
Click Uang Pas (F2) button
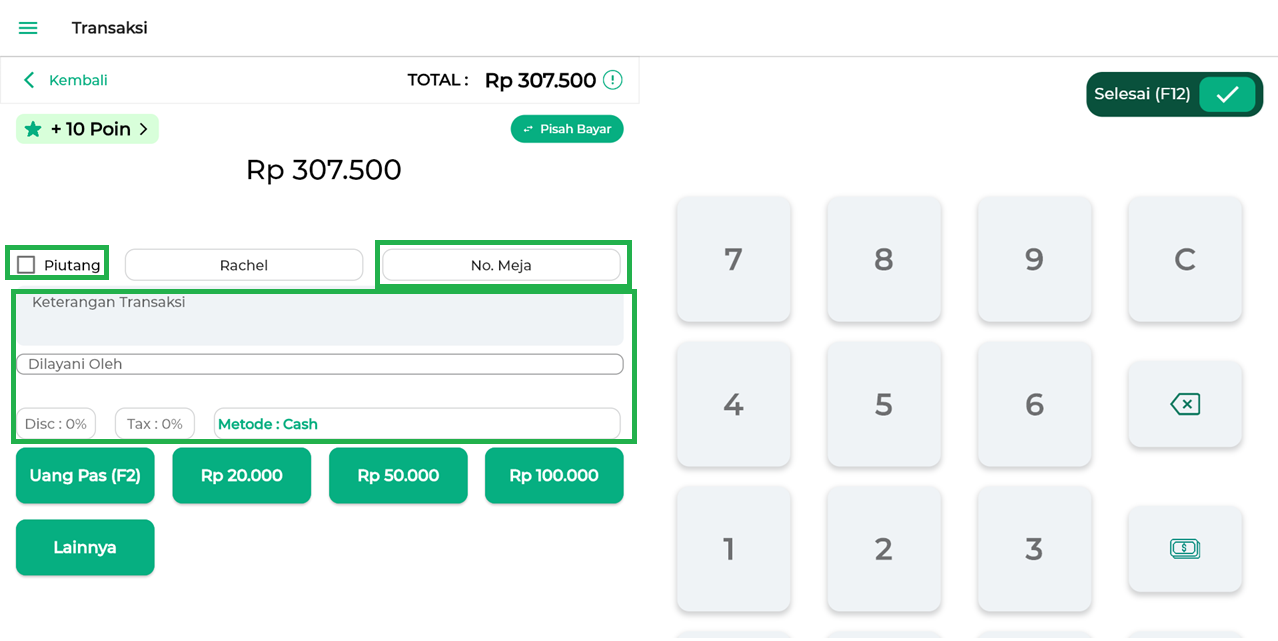click(85, 476)
